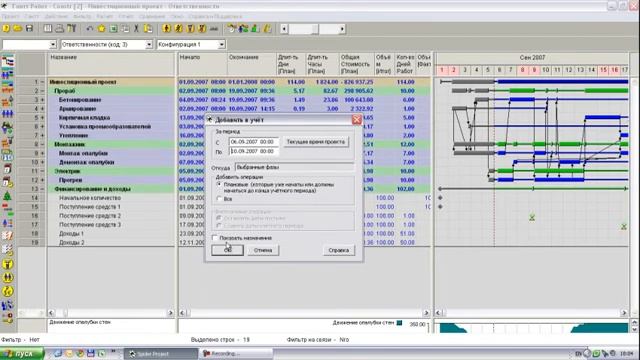Collapse row 13 Финансирование и доходы

point(42,189)
